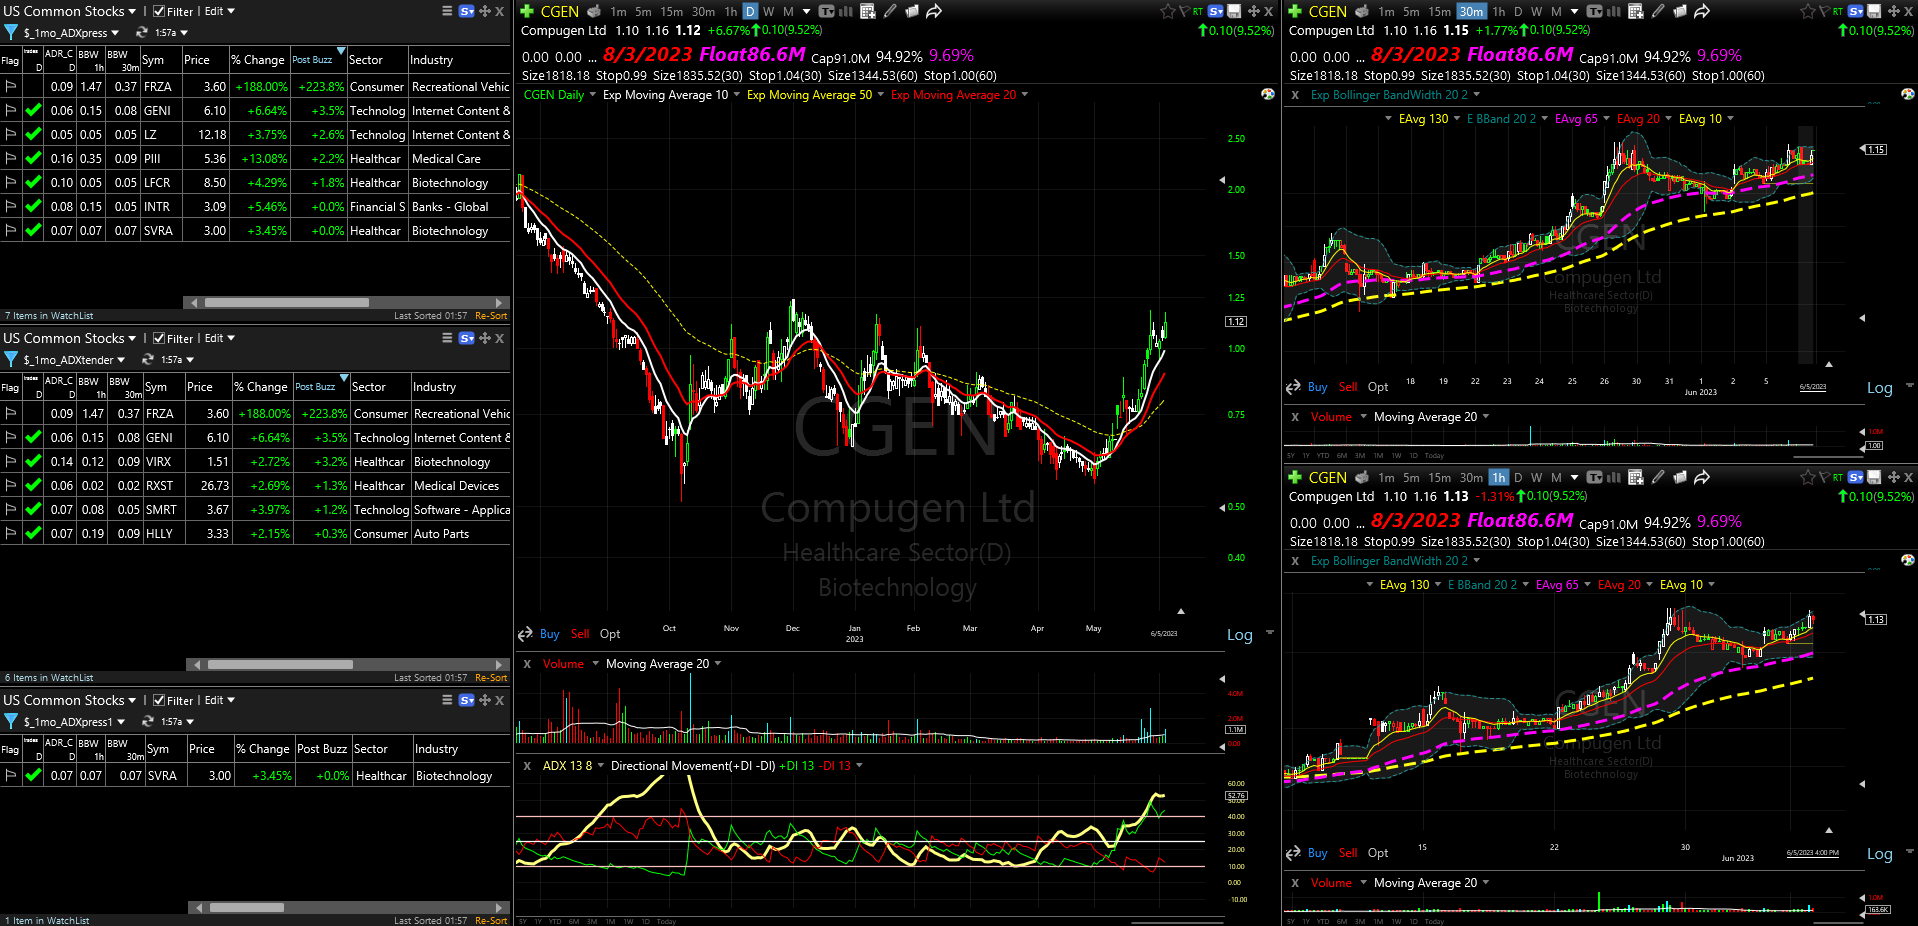Image resolution: width=1918 pixels, height=926 pixels.
Task: Toggle Log scale on the daily chart
Action: pyautogui.click(x=1239, y=634)
